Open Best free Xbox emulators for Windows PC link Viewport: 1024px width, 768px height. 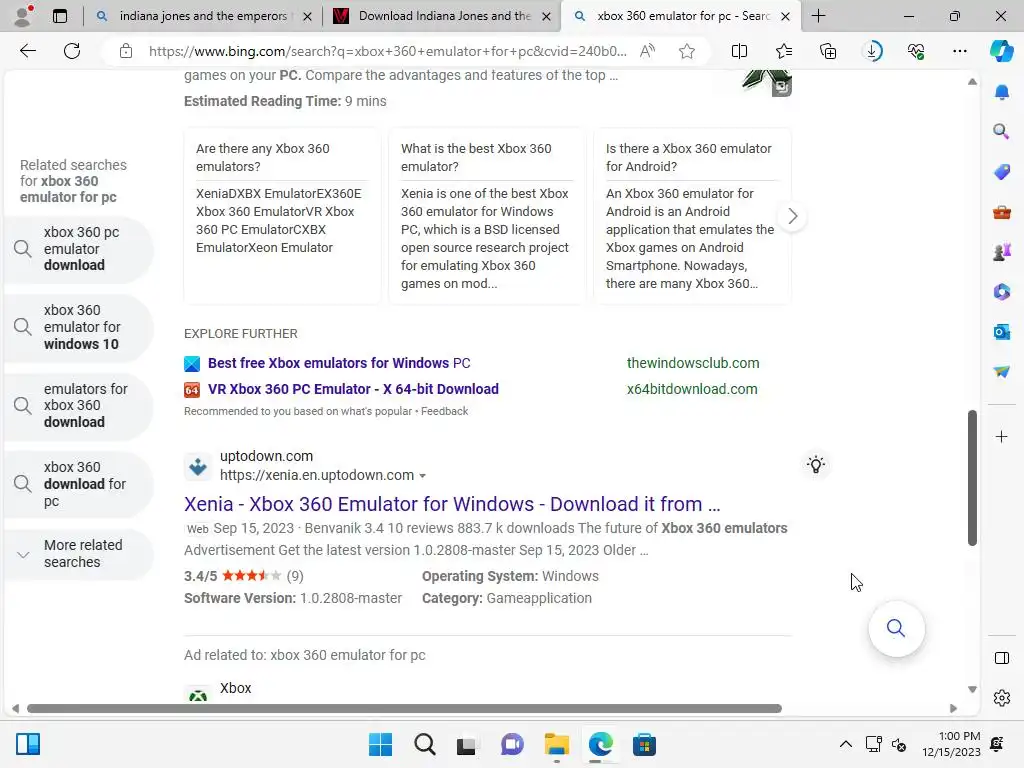click(339, 363)
